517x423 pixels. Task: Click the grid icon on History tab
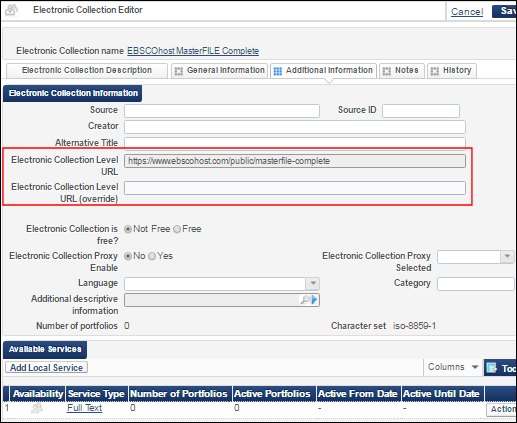(435, 71)
